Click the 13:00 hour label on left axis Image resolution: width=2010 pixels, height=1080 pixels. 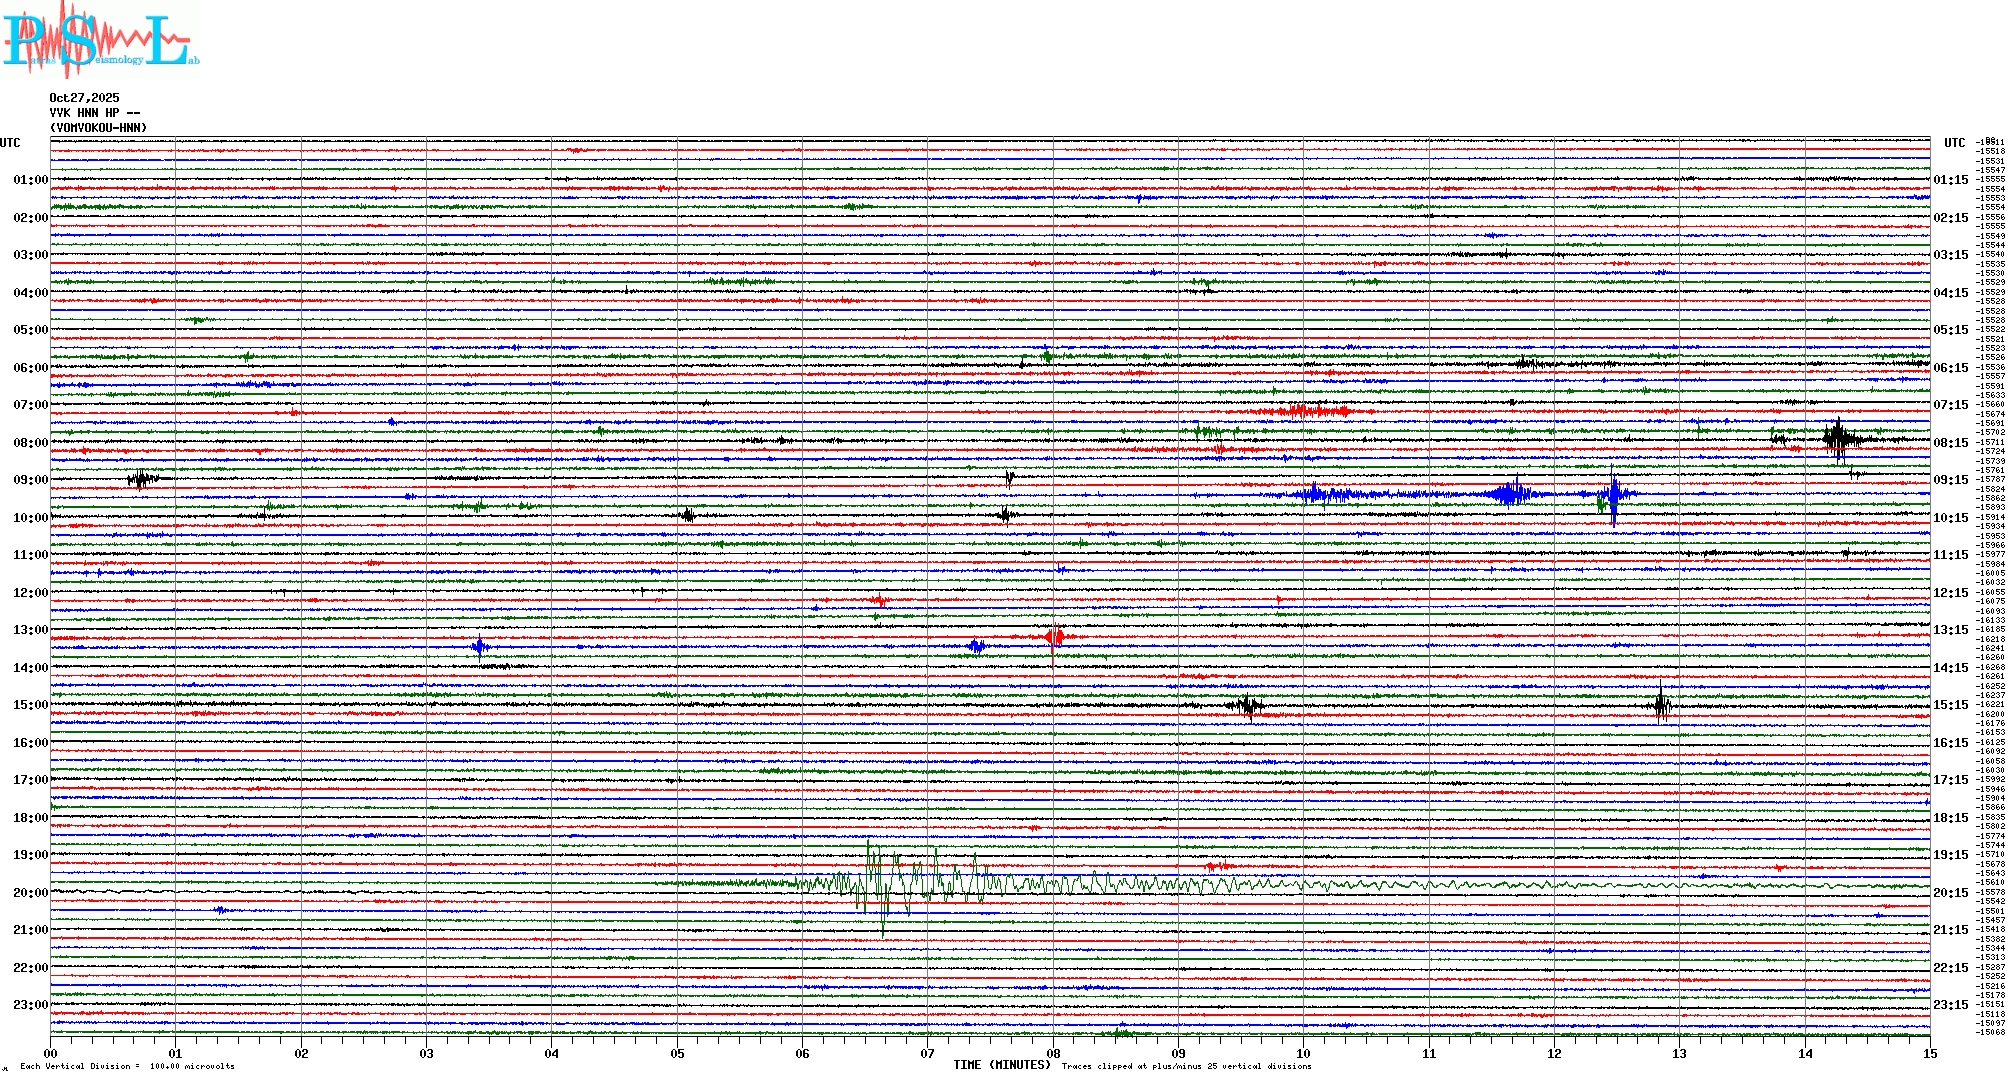click(30, 630)
